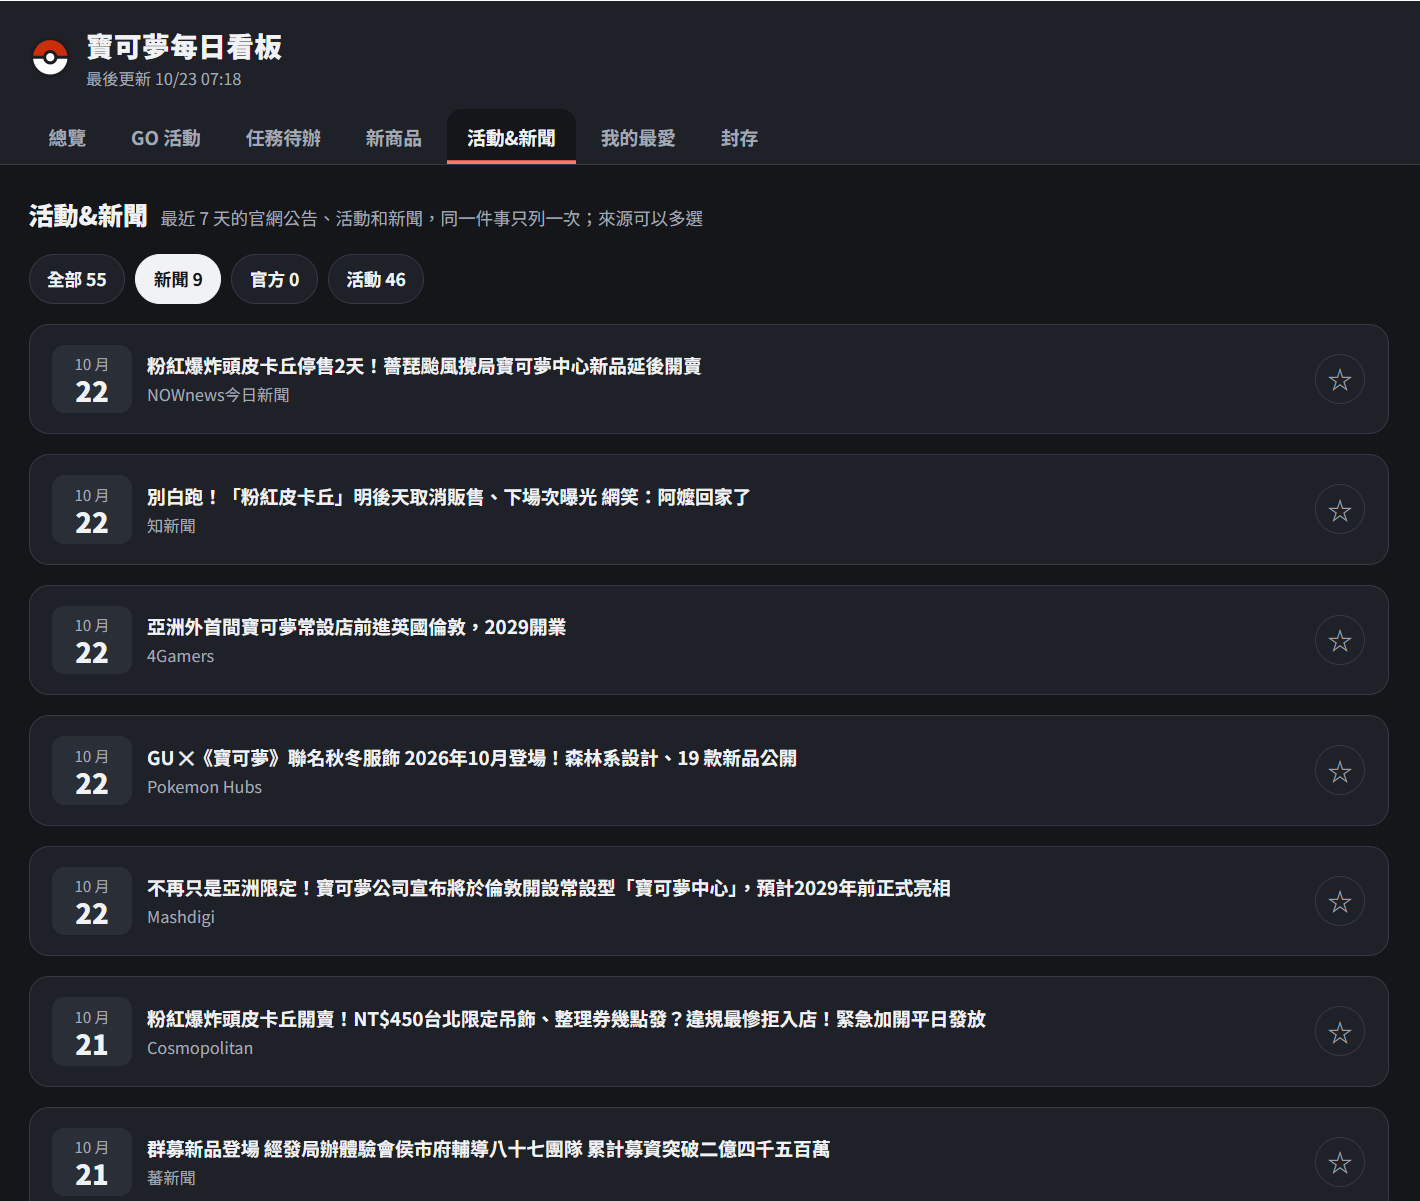Click the NOWnews今日新聞 source label

[x=218, y=395]
